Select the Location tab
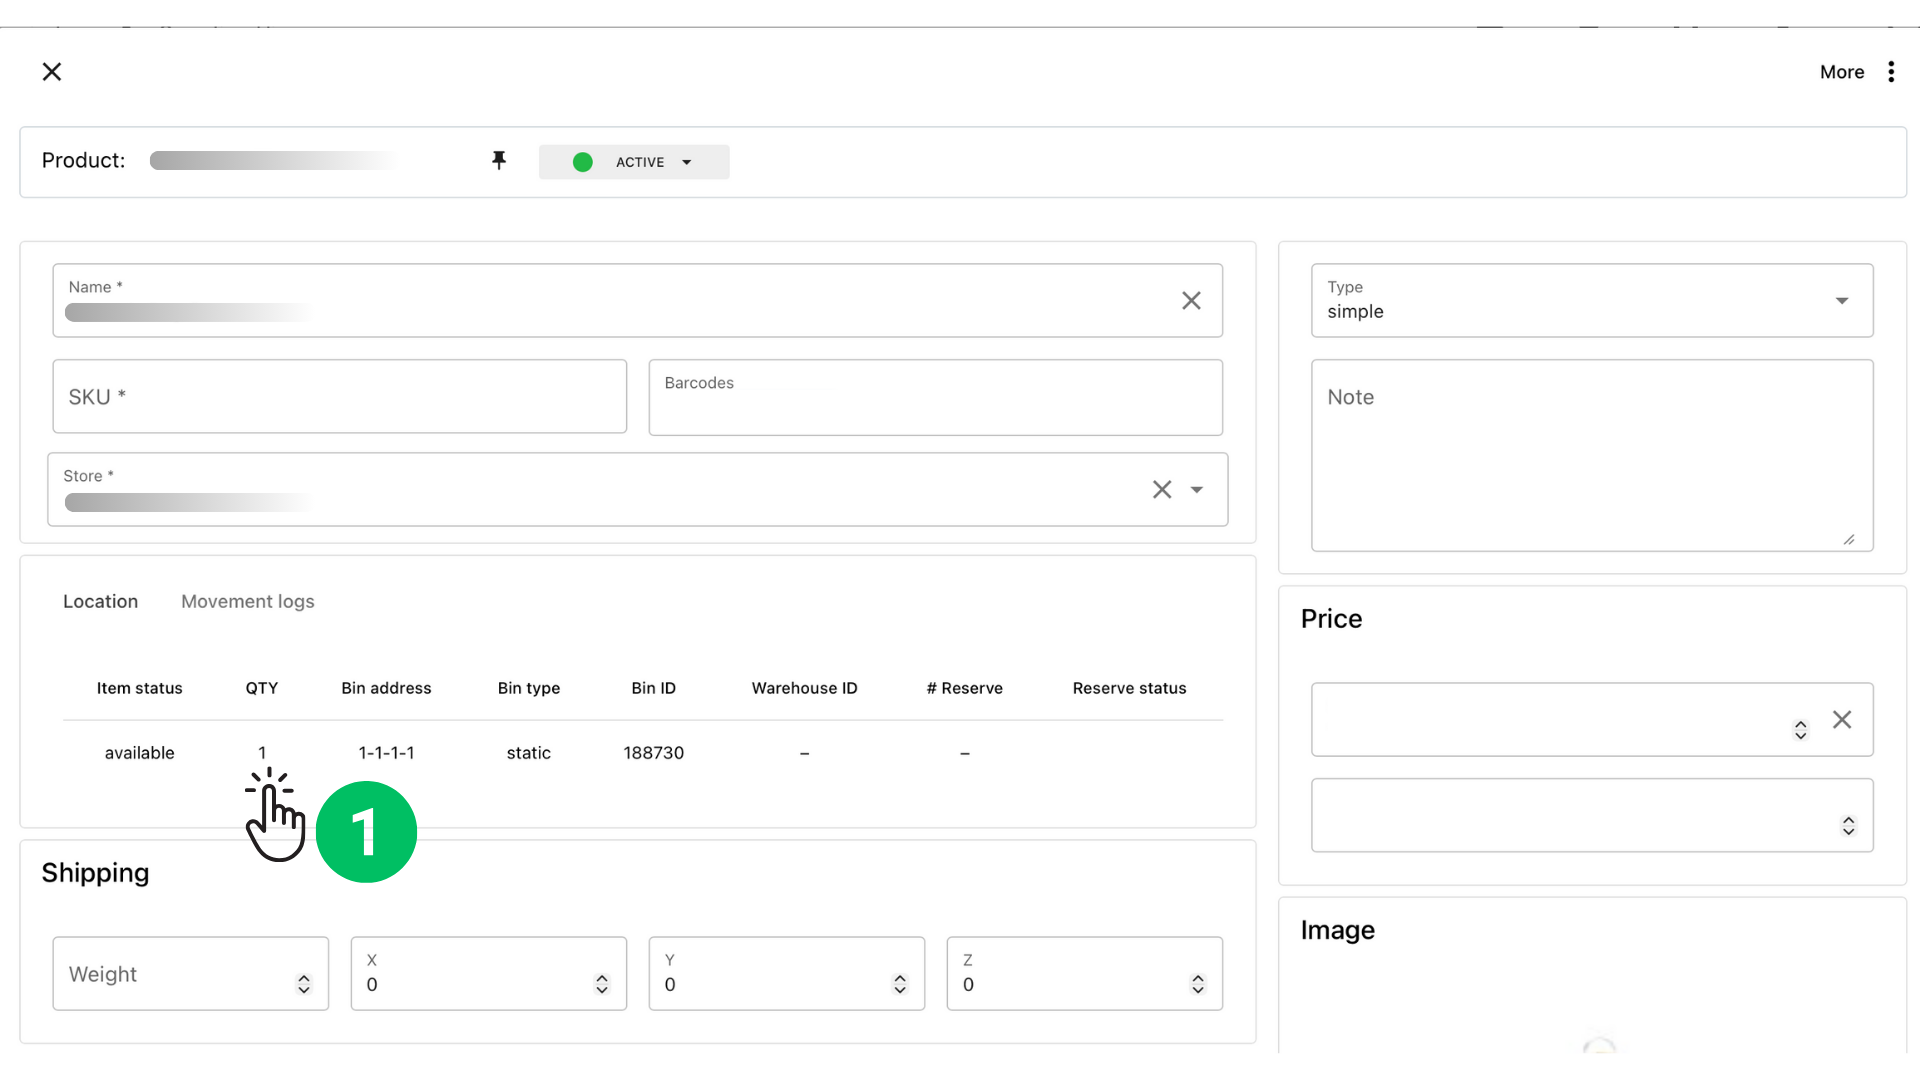 100,601
